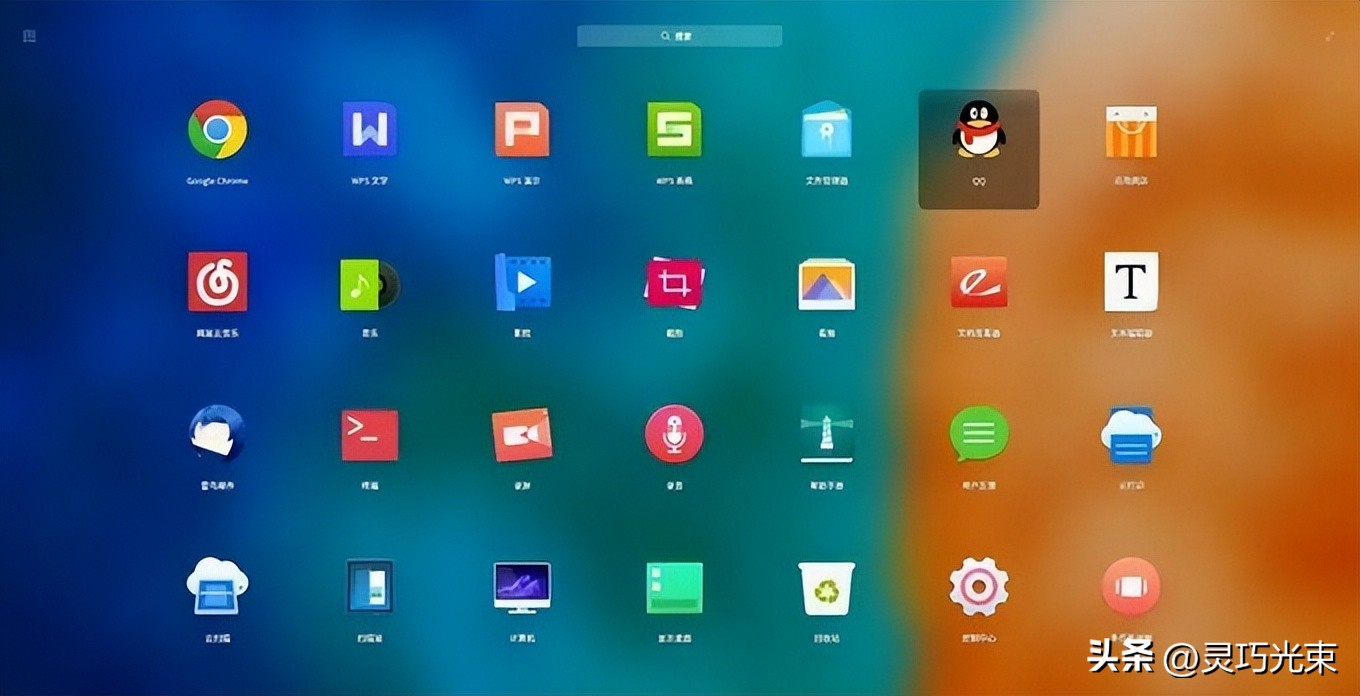Screen dimensions: 1360x696
Task: Open the Voice Recorder microphone icon
Action: [x=674, y=434]
